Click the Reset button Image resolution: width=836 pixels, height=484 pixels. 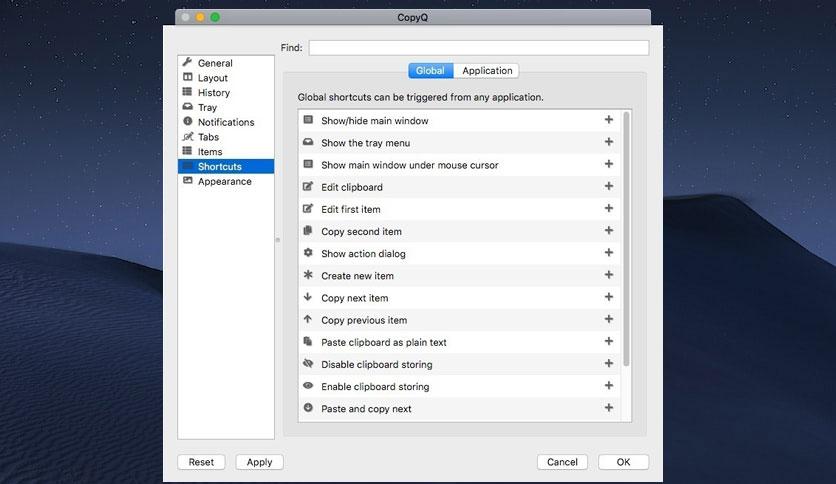pyautogui.click(x=201, y=462)
